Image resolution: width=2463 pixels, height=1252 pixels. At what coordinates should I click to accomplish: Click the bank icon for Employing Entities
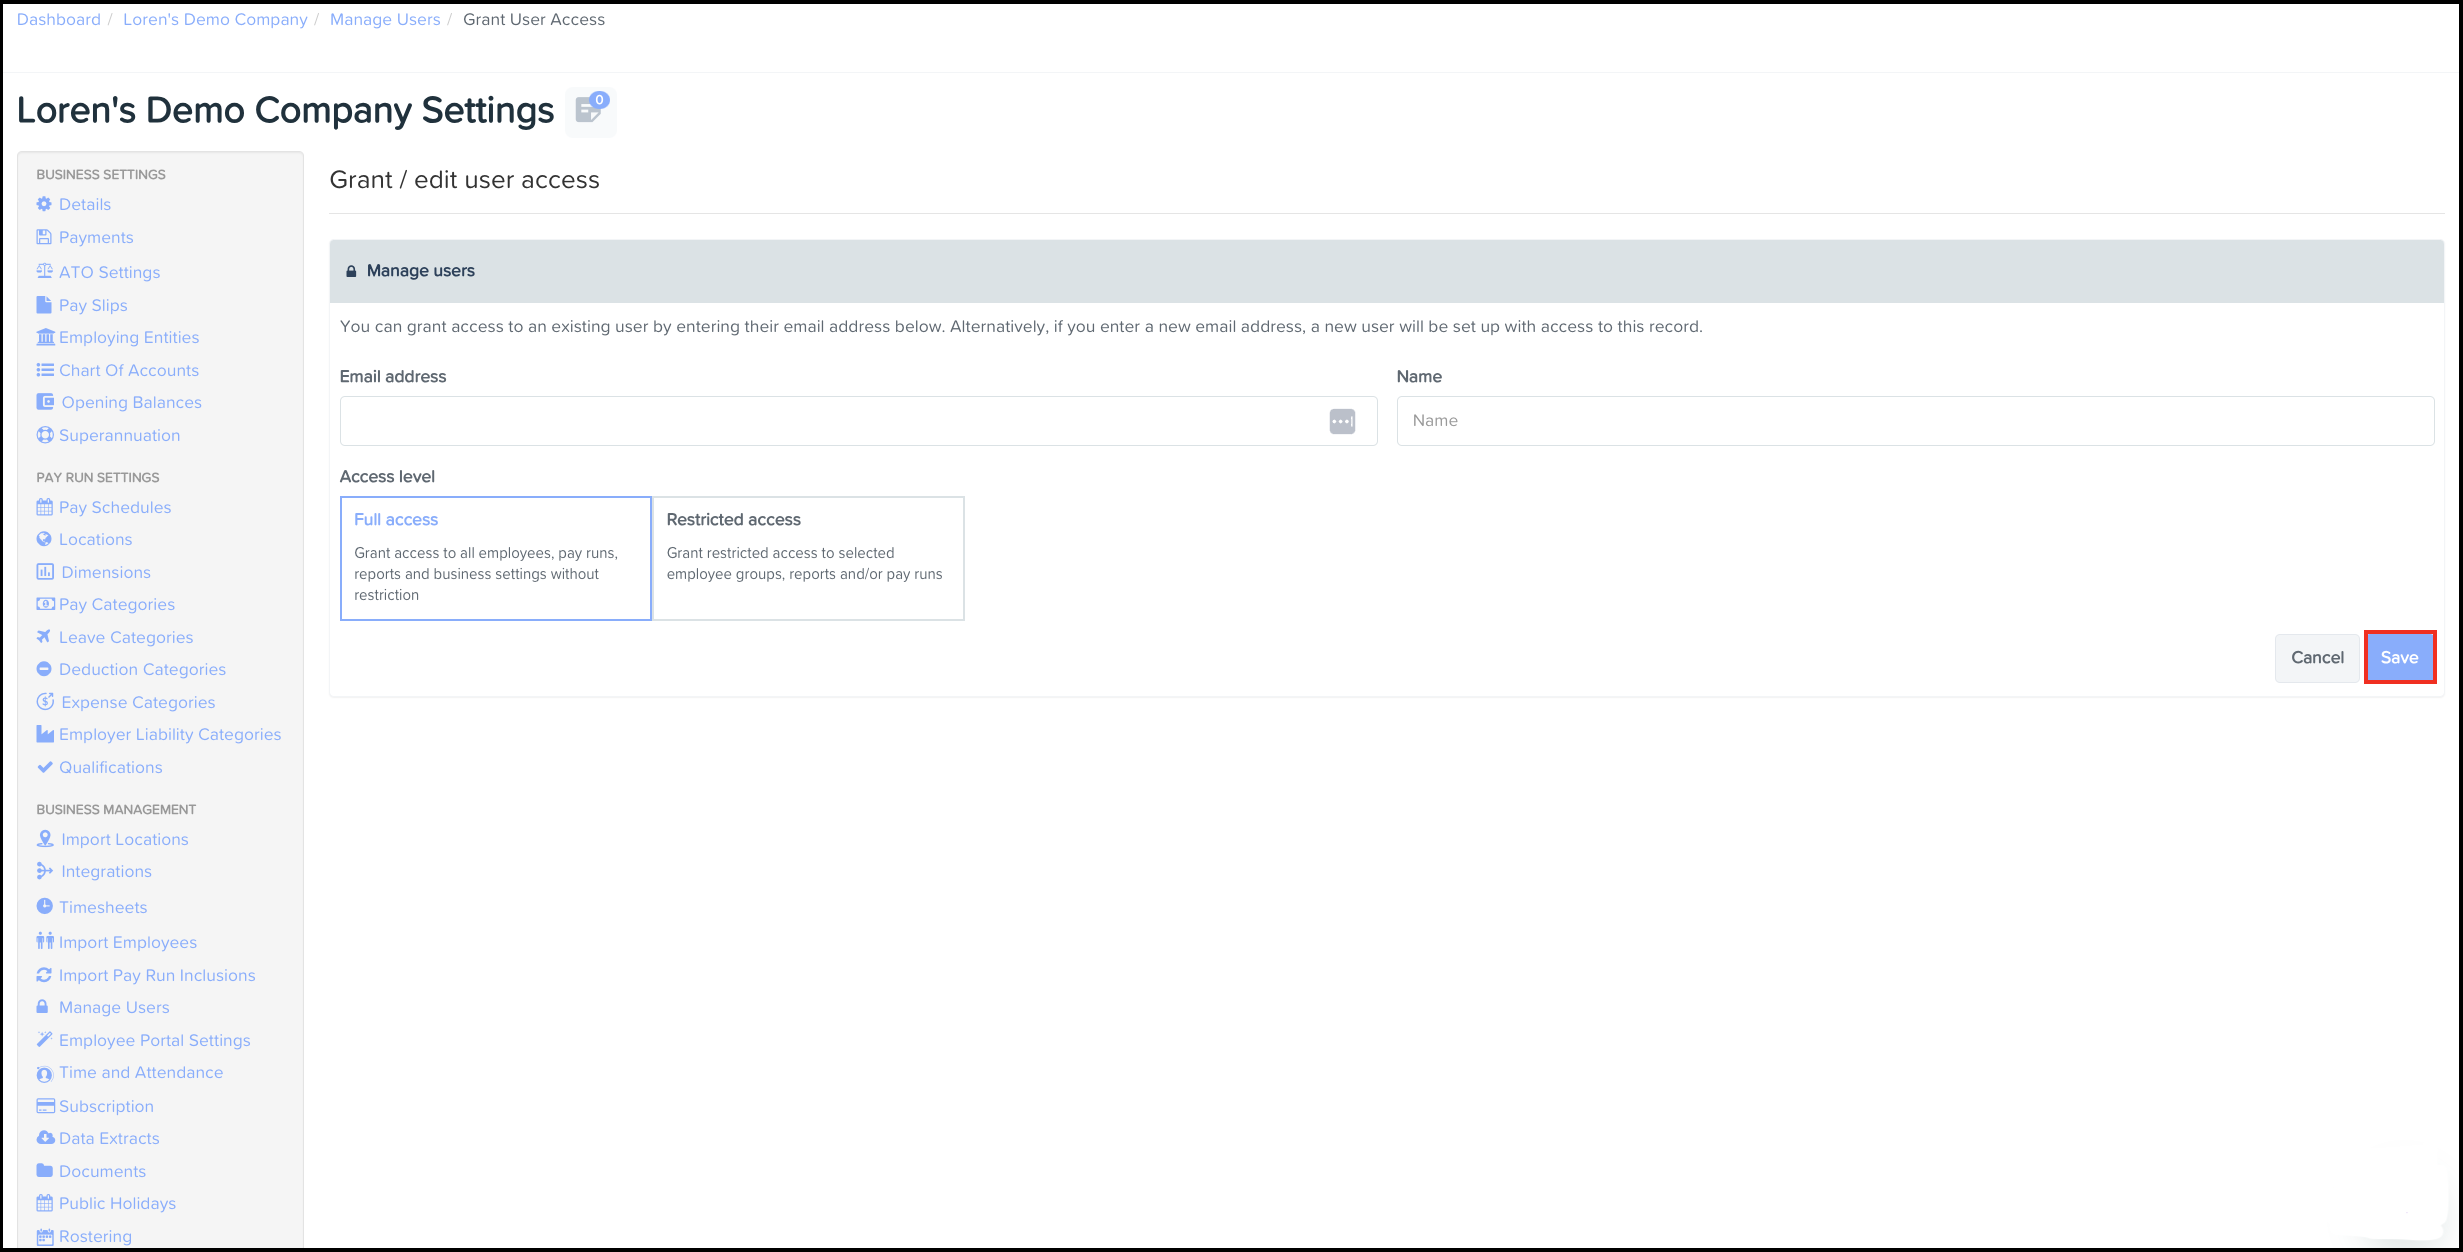pos(45,337)
